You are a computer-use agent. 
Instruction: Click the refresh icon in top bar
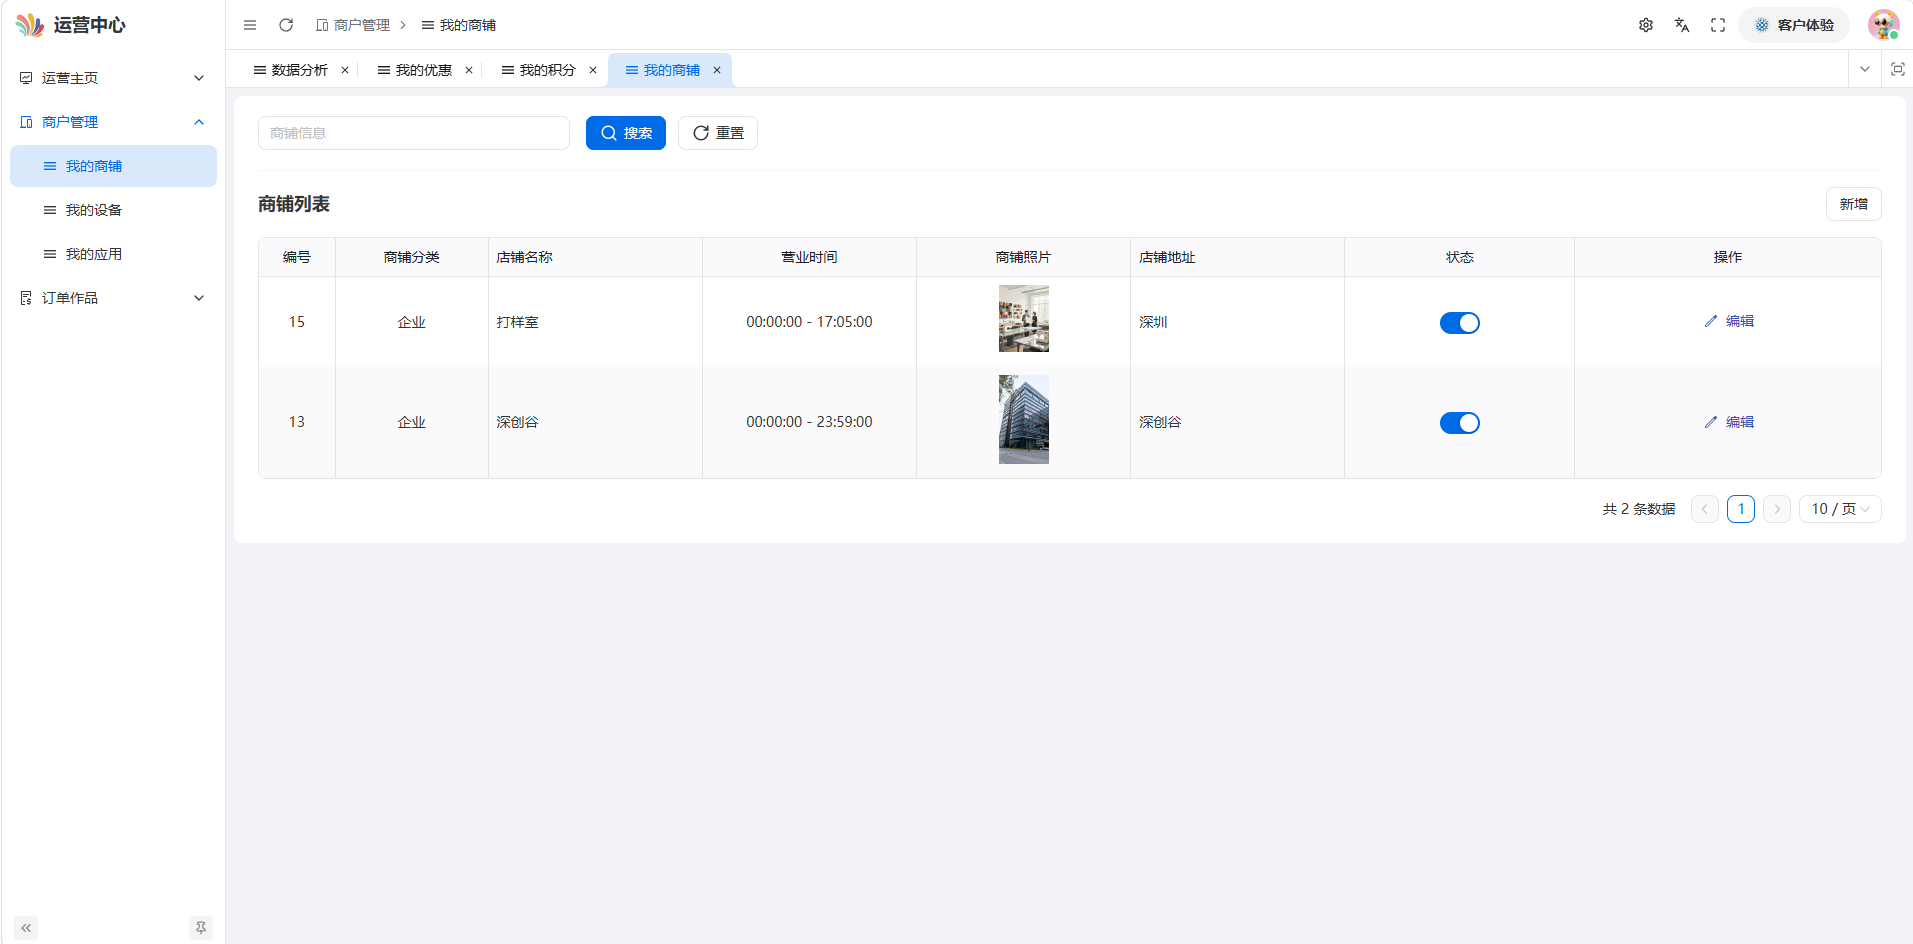coord(286,25)
